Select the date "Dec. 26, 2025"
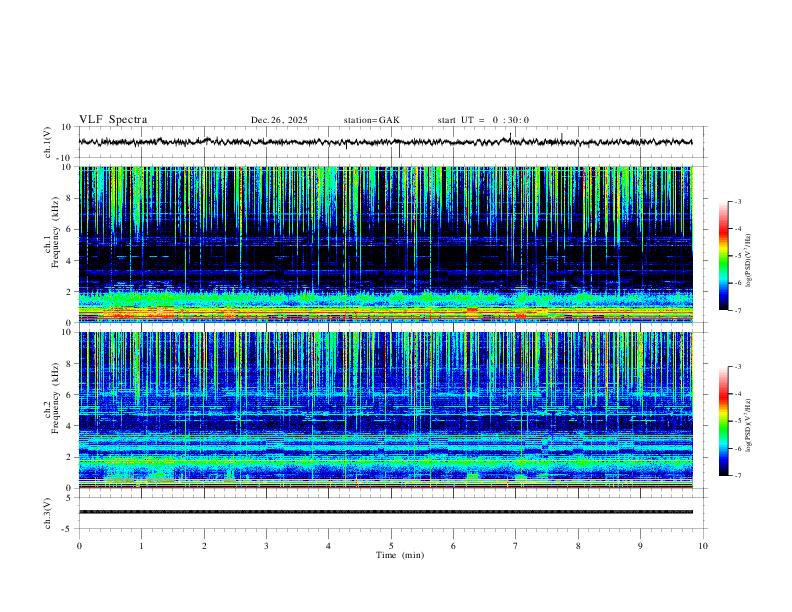The image size is (792, 612). [279, 120]
